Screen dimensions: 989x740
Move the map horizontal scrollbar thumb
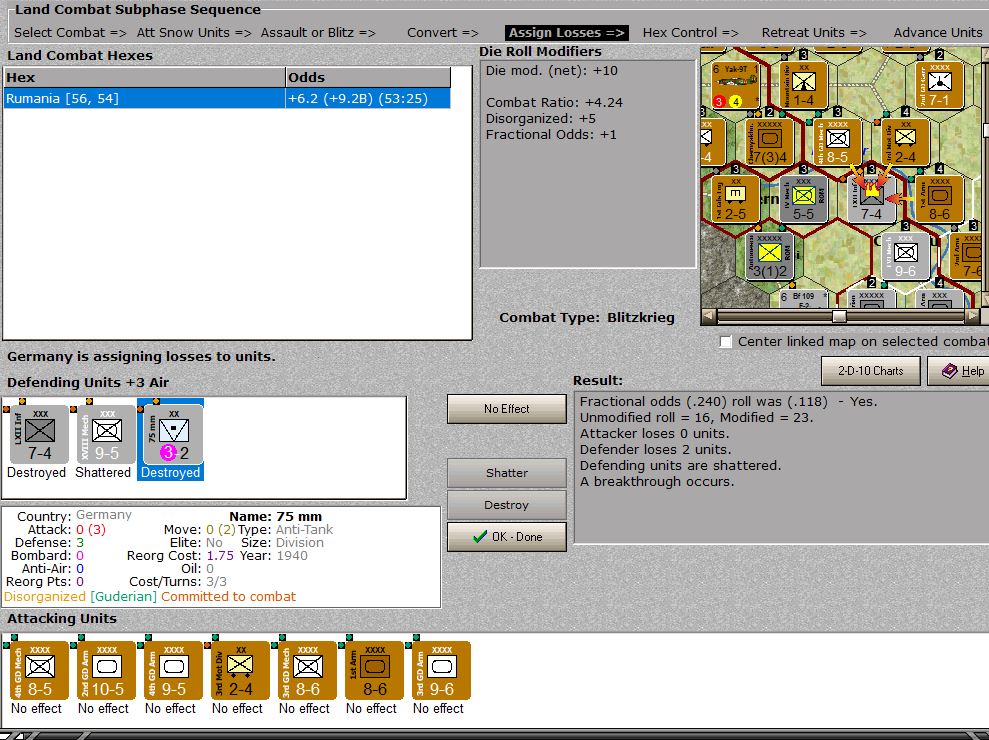[x=839, y=315]
